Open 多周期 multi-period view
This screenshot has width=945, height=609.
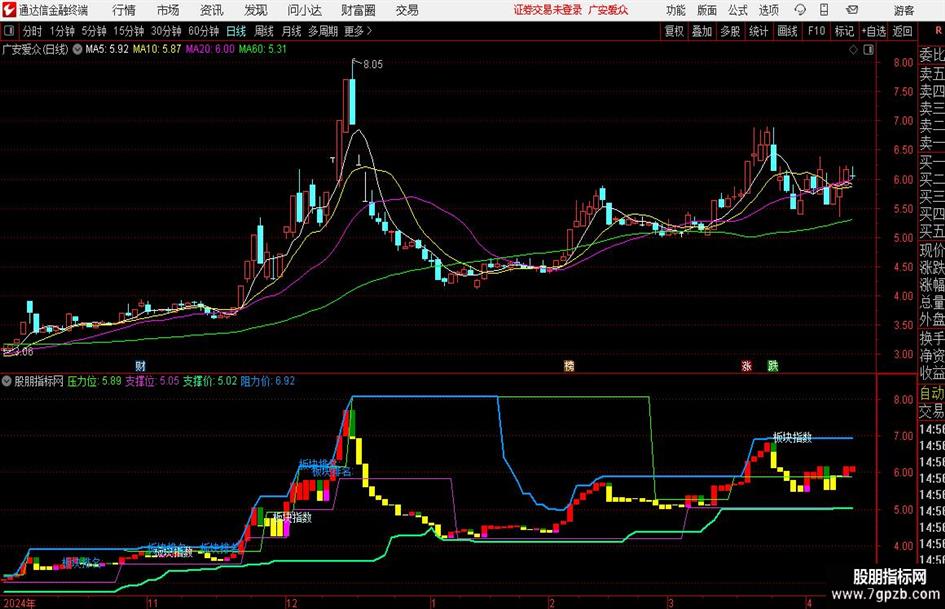point(323,31)
